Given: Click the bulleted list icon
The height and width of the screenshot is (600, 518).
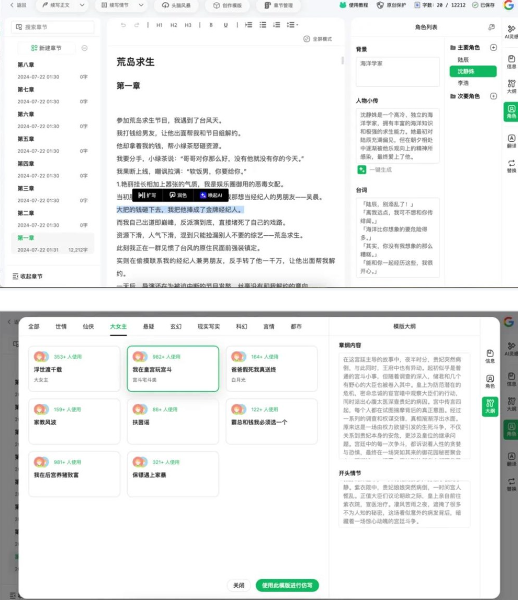Looking at the screenshot, I should tap(262, 25).
